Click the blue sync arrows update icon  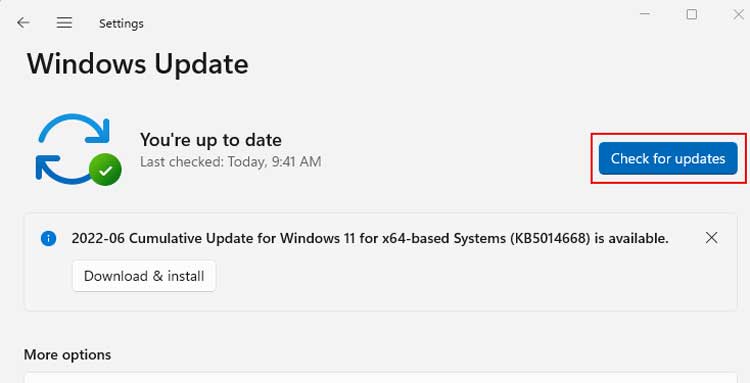[73, 148]
